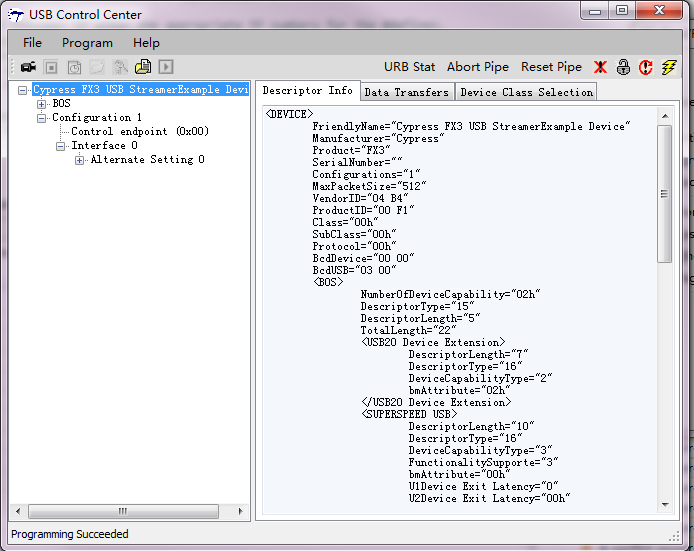The image size is (694, 551).
Task: Click the TotalLength="22" line
Action: tap(408, 330)
